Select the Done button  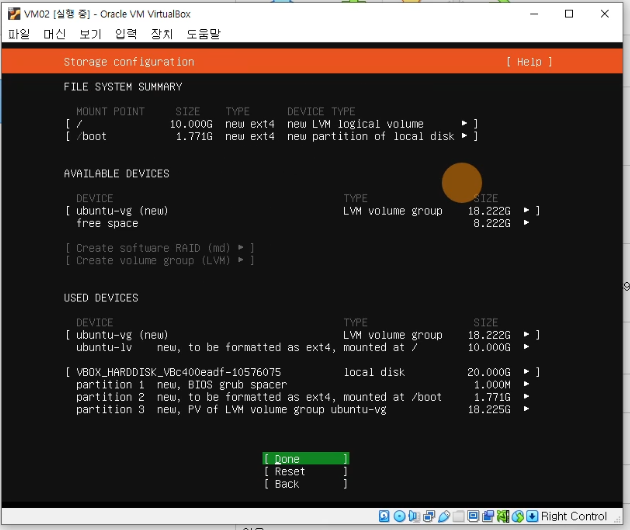[306, 459]
